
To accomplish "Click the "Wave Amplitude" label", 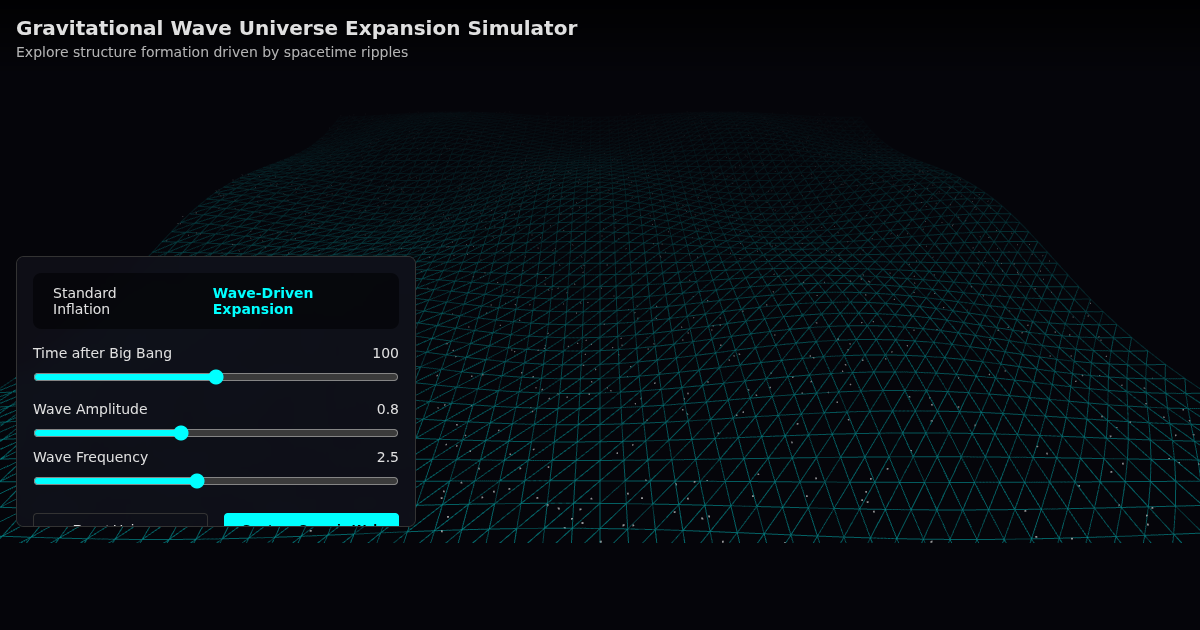I will coord(90,409).
